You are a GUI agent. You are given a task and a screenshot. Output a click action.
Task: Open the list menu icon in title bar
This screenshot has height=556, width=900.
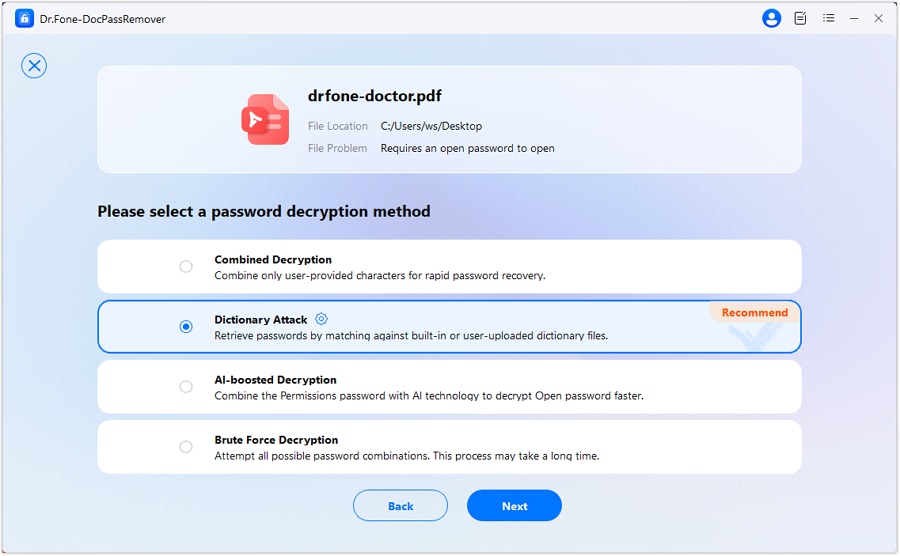click(828, 18)
